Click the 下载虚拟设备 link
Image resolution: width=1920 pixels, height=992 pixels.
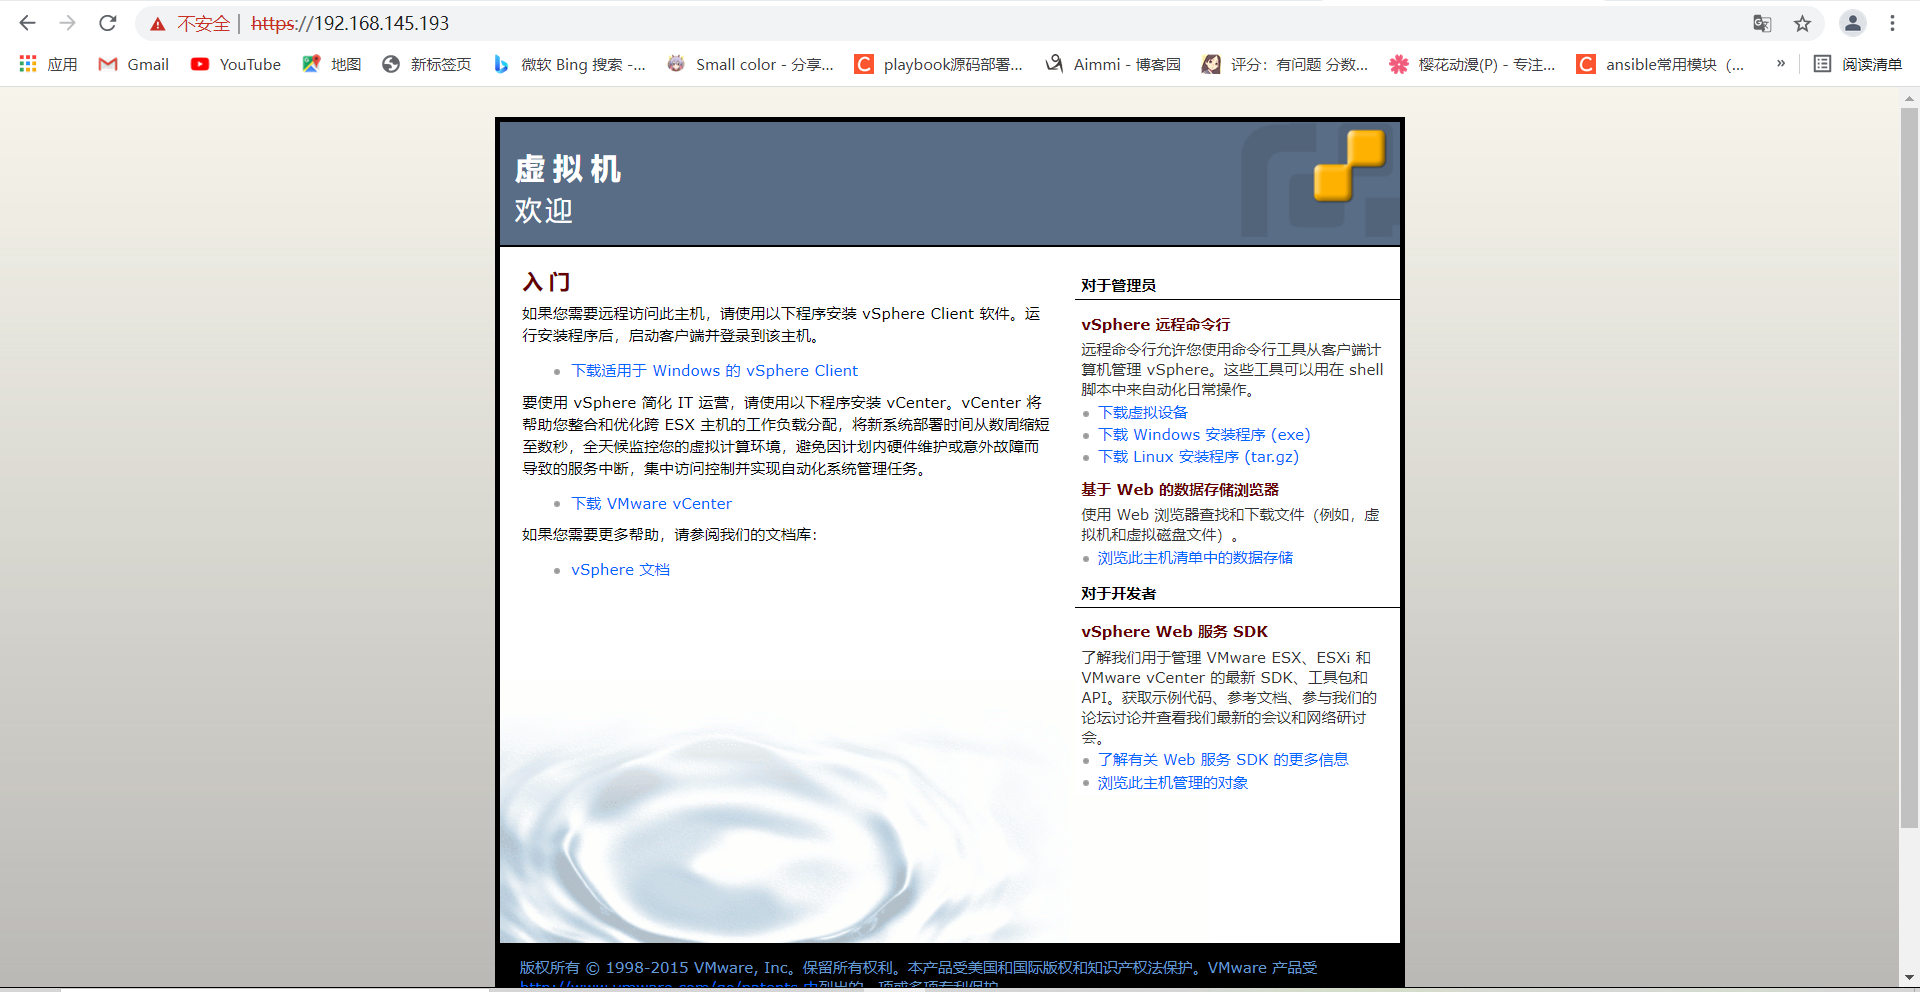click(x=1143, y=413)
